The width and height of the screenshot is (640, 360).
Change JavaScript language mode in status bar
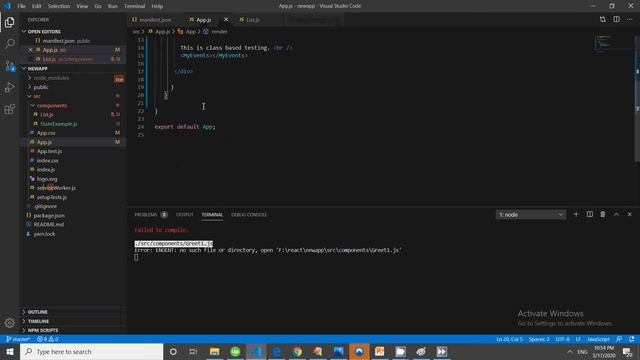[598, 339]
